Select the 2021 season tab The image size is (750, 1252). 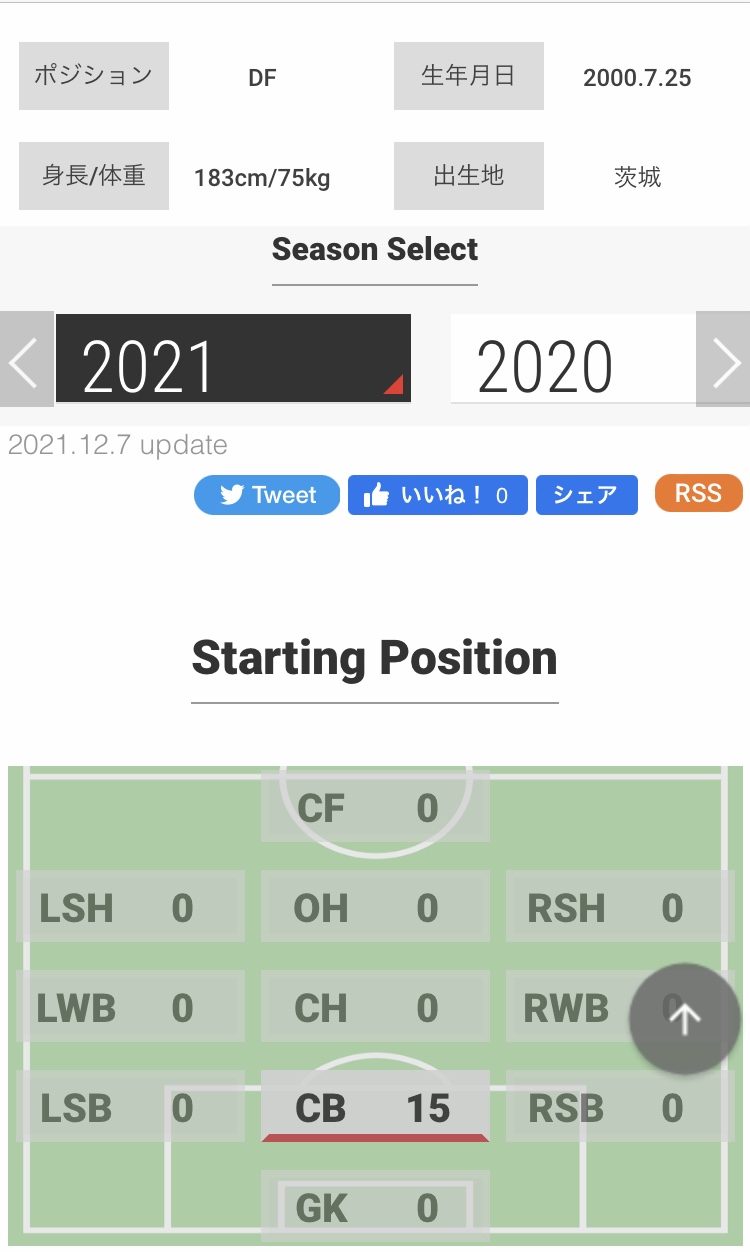233,359
